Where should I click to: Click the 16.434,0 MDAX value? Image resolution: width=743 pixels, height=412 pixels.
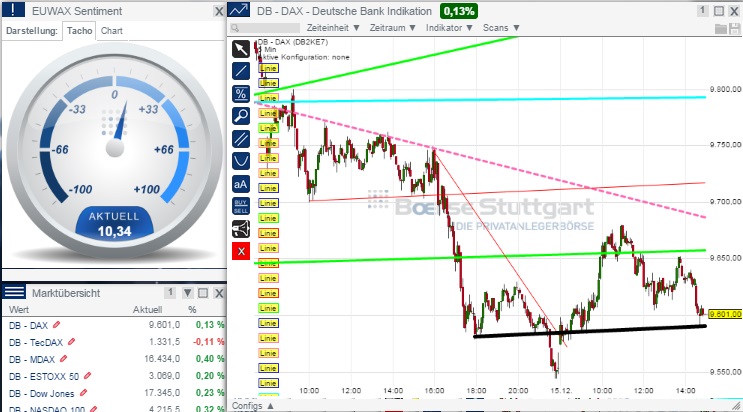[162, 359]
